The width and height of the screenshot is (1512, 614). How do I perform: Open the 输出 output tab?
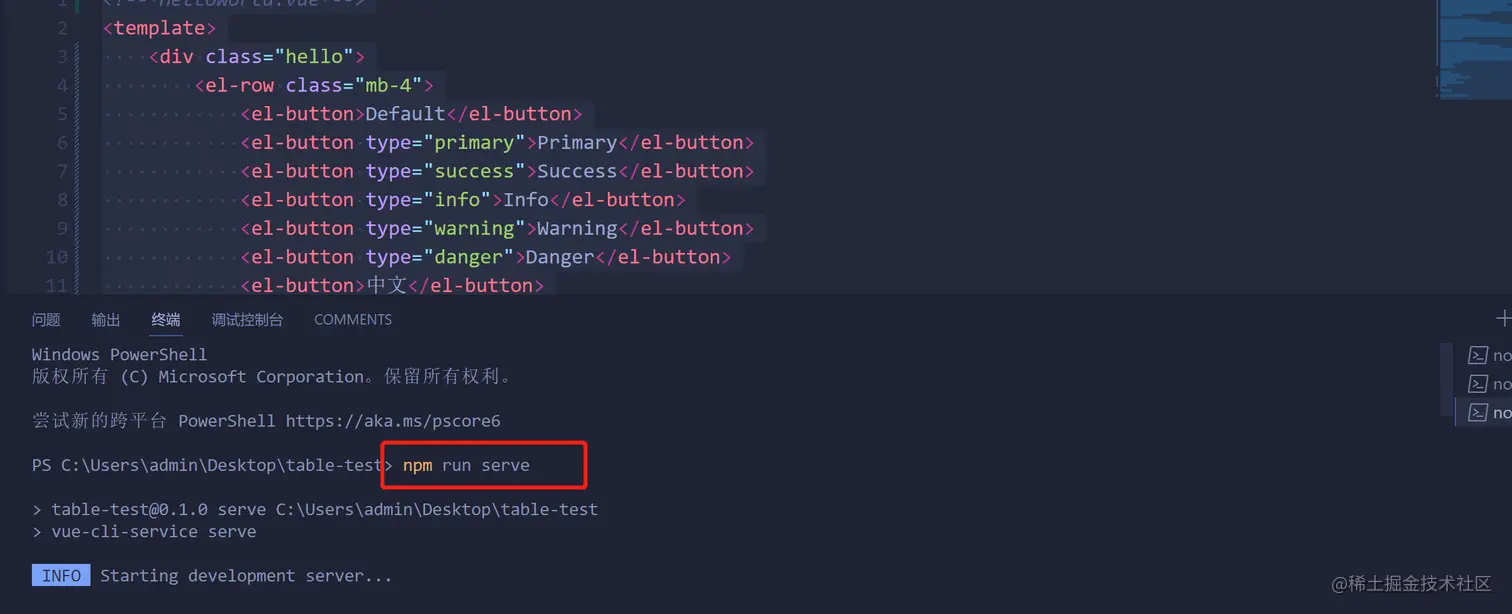coord(106,320)
